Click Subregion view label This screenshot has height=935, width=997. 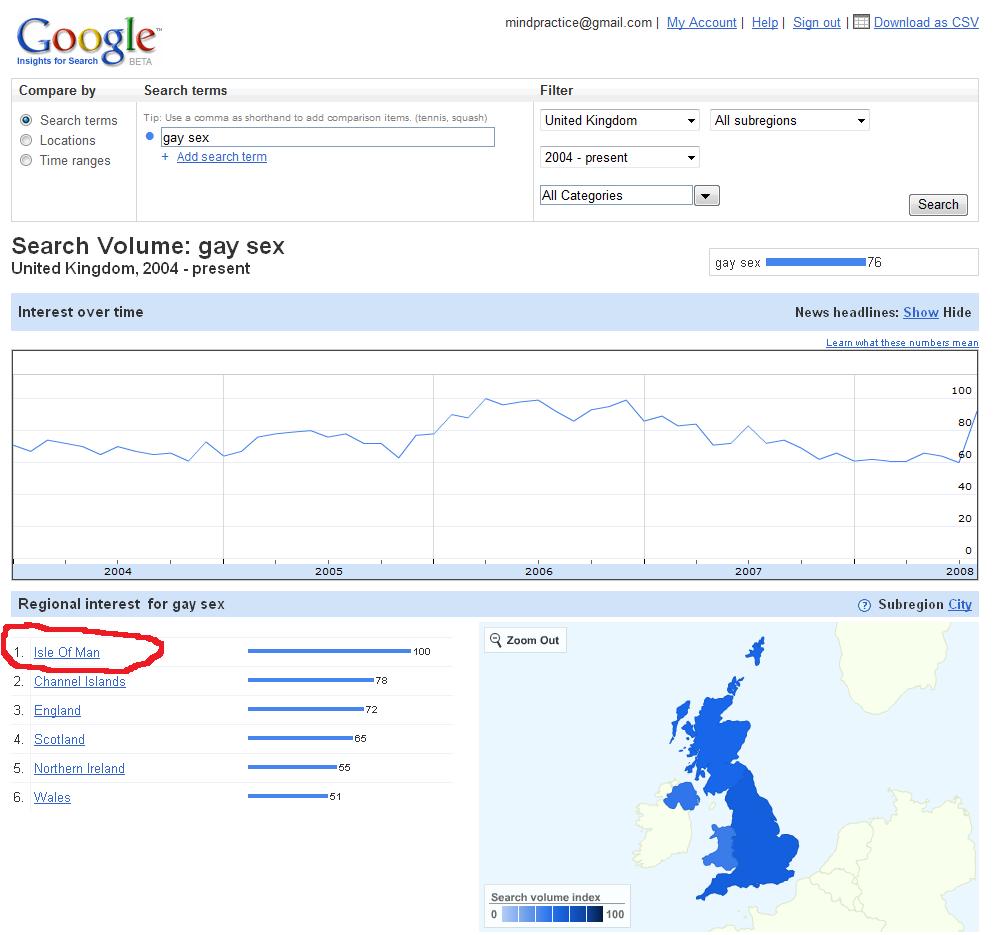coord(911,604)
